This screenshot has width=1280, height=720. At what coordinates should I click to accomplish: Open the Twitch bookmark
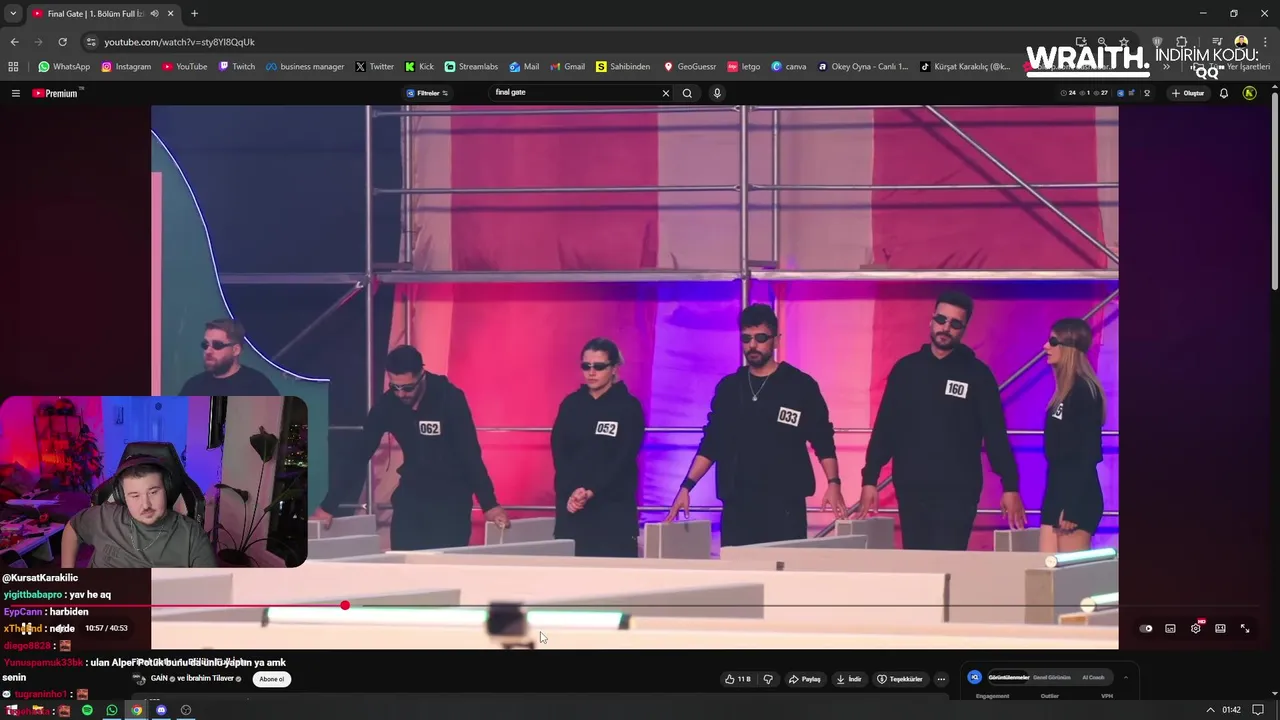point(236,67)
